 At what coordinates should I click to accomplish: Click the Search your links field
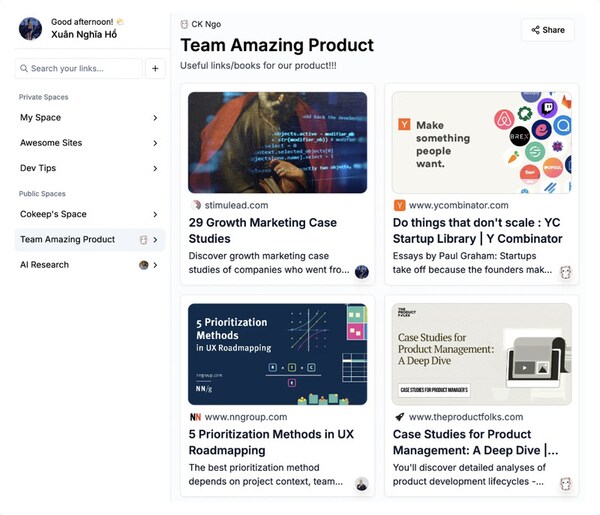click(x=80, y=68)
